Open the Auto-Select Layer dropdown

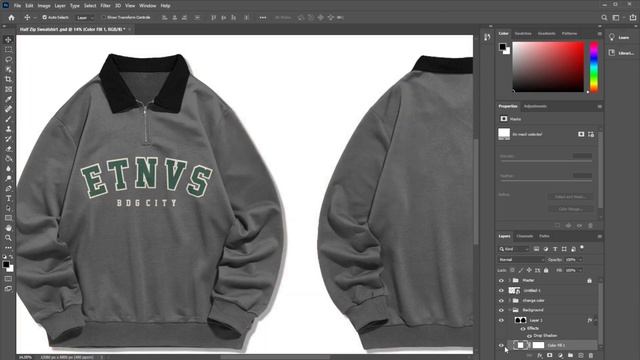pyautogui.click(x=84, y=18)
